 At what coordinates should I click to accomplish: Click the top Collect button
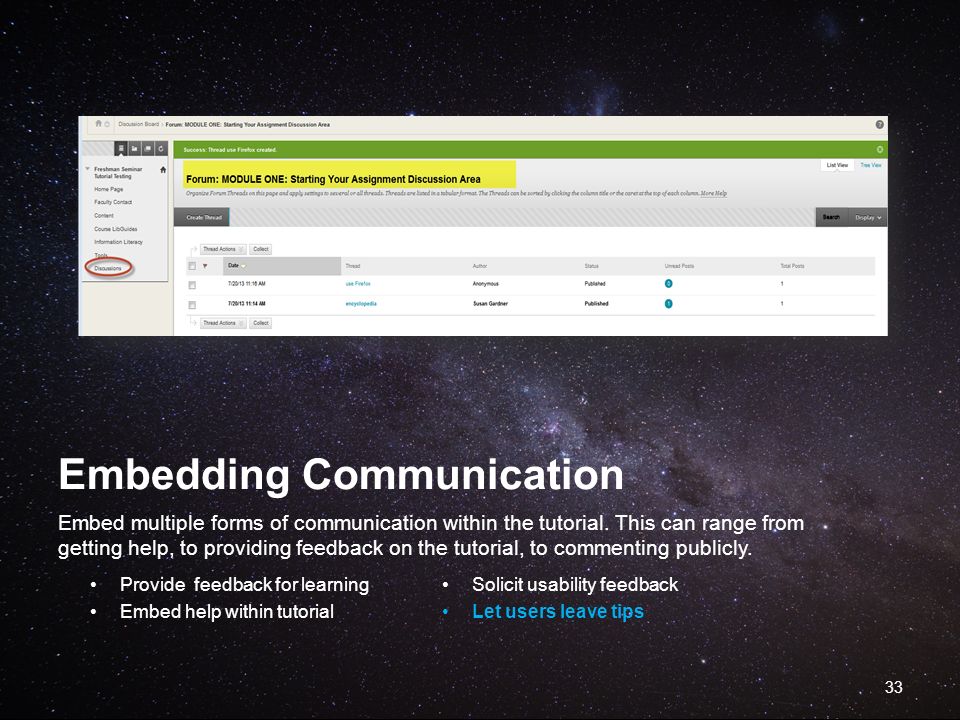(x=260, y=249)
